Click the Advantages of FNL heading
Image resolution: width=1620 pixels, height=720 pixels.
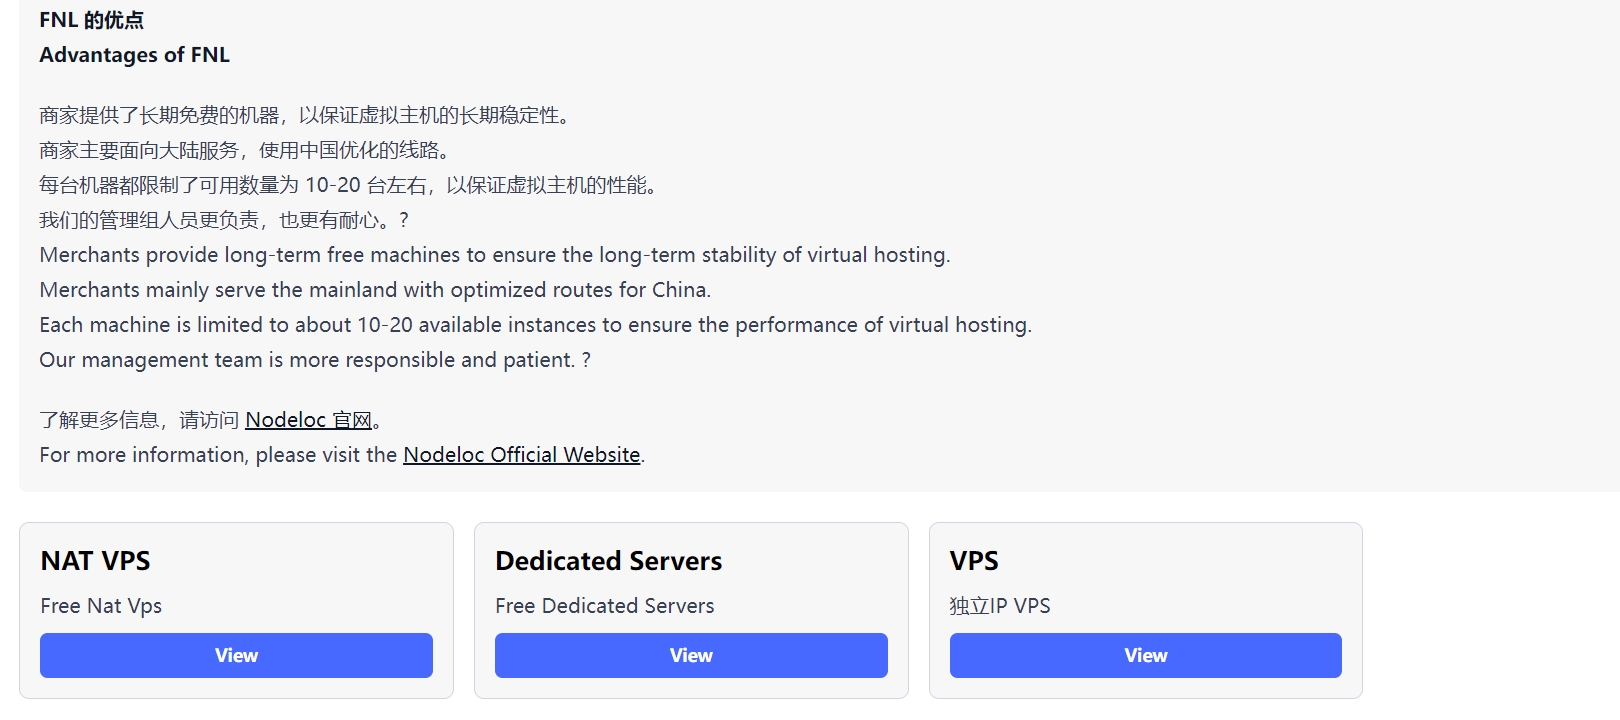[x=134, y=55]
